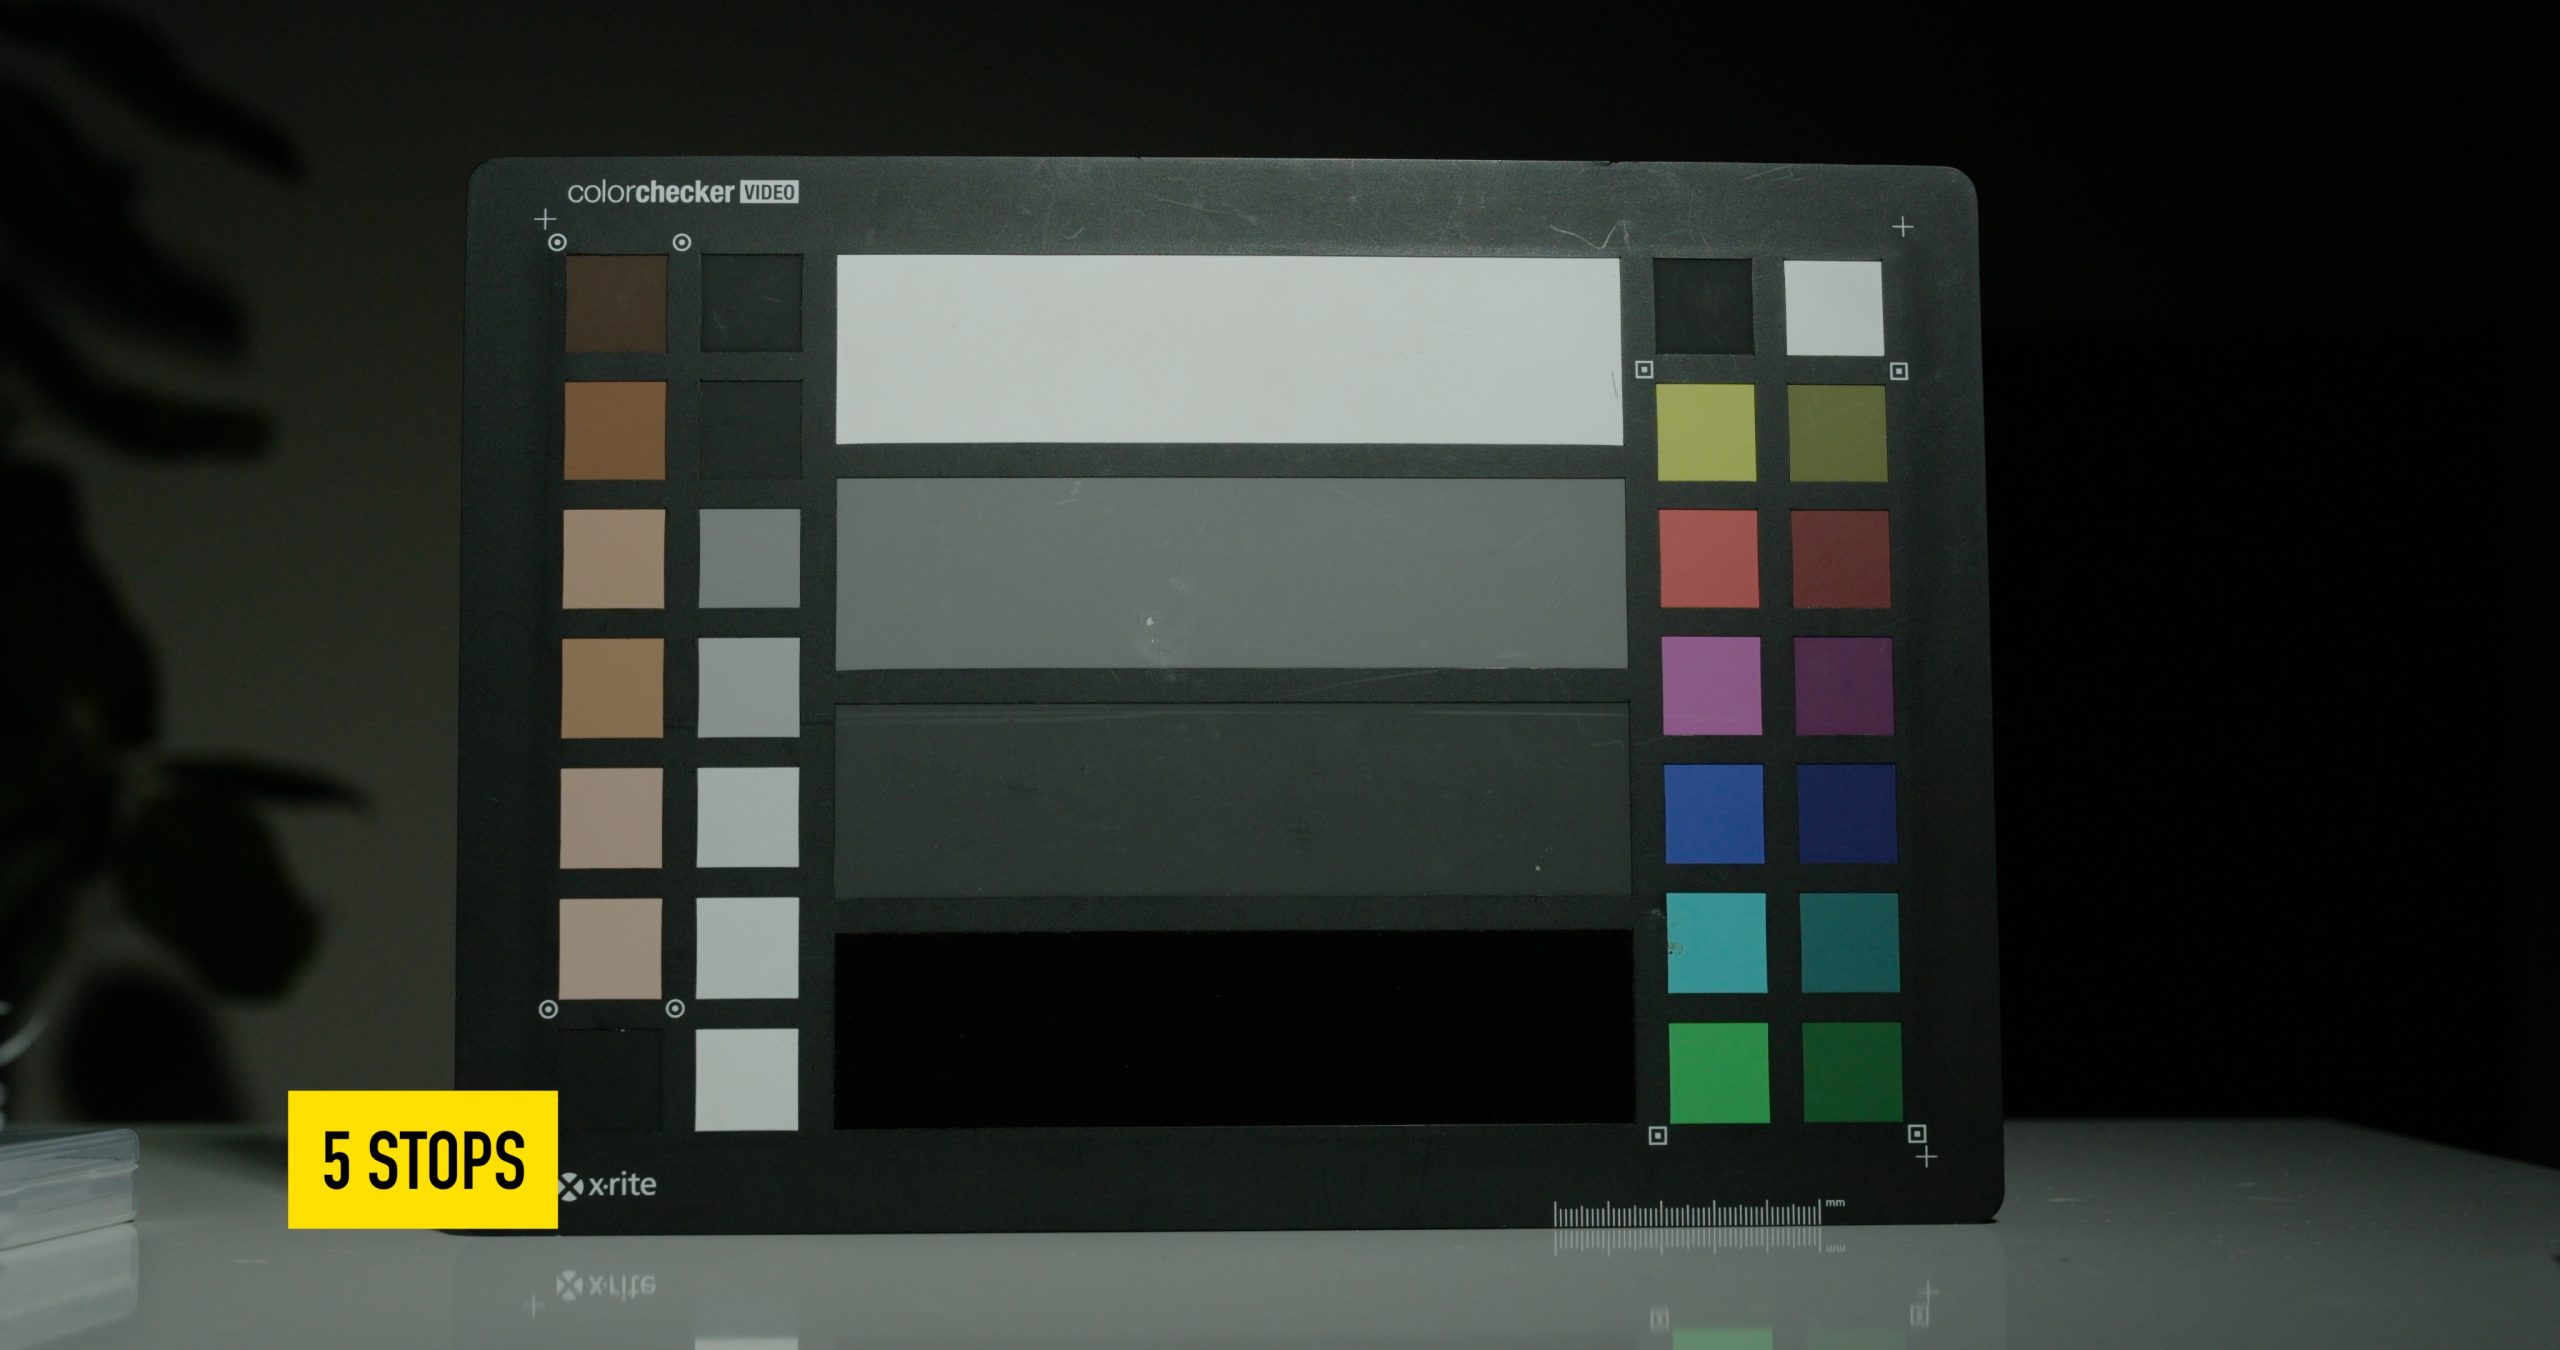The height and width of the screenshot is (1350, 2560).
Task: Click the dark teal color patch
Action: click(1849, 943)
